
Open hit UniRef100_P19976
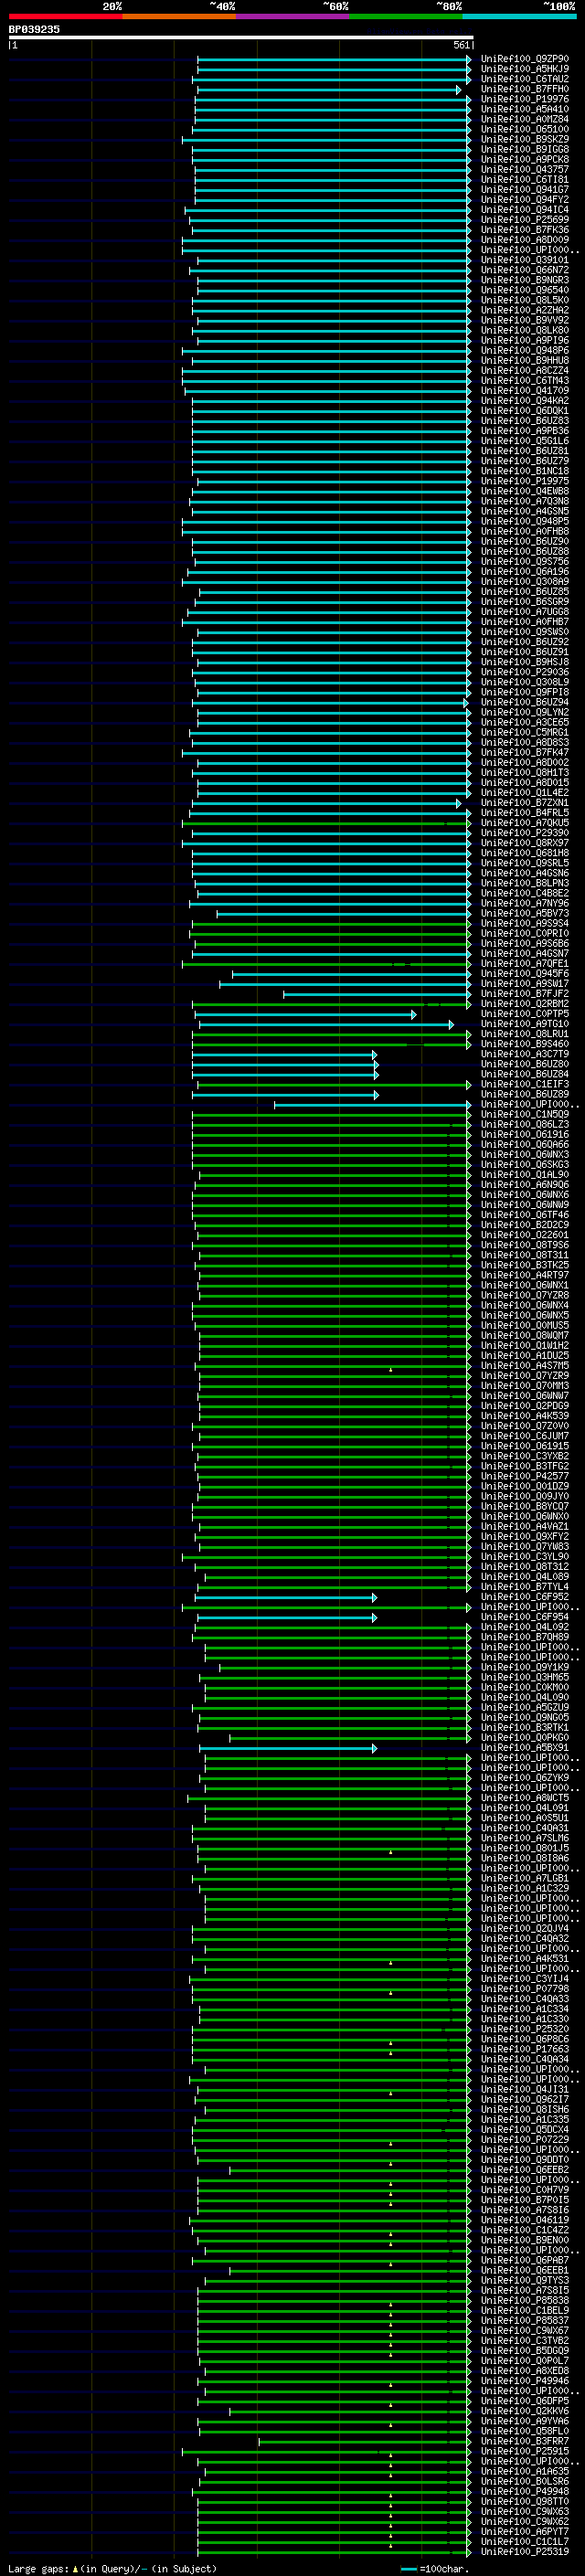point(525,99)
